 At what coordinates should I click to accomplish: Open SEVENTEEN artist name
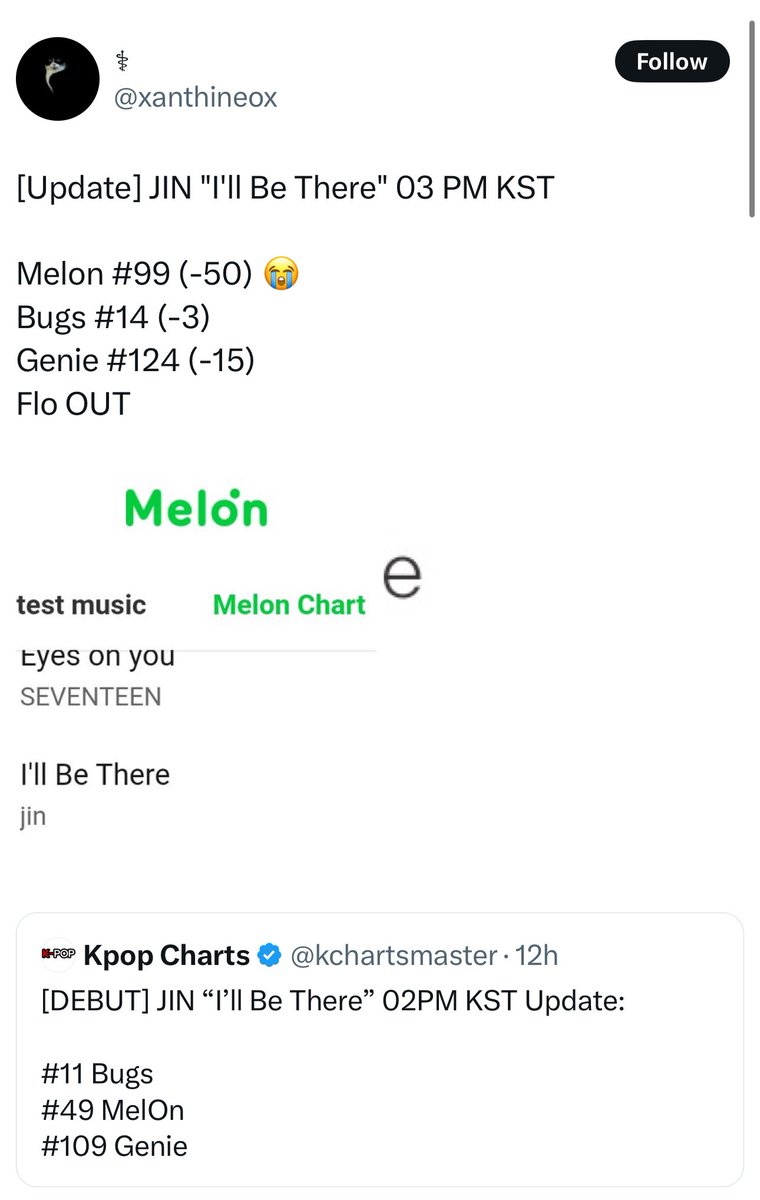(x=91, y=697)
